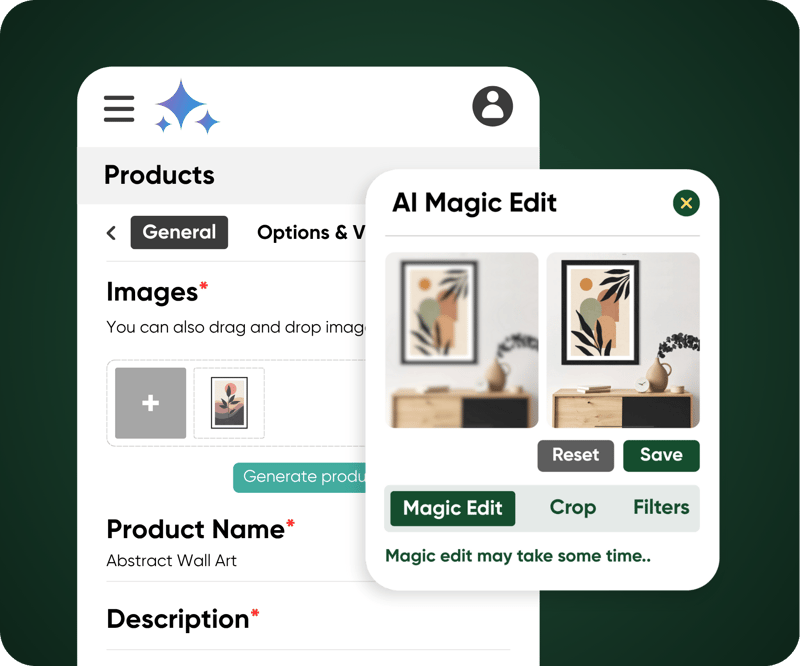Click the Generate product button
This screenshot has height=666, width=800.
pos(299,478)
